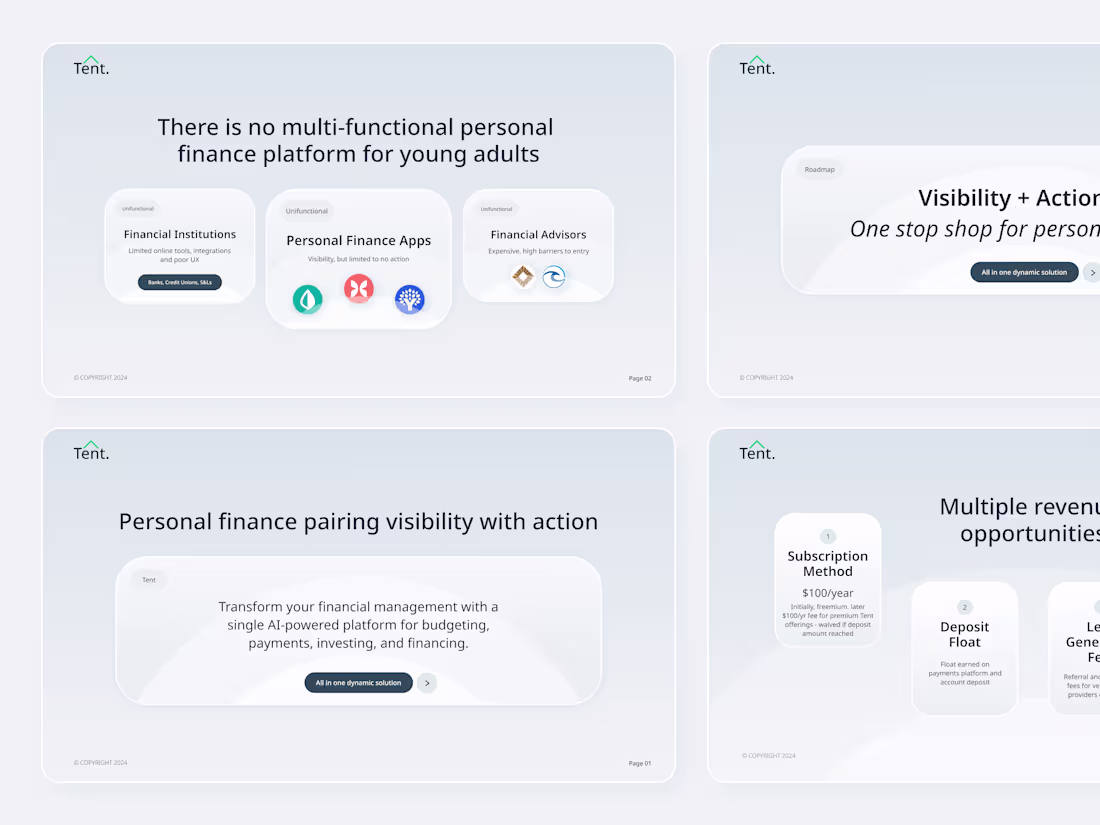Click the blue tree app icon
Viewport: 1100px width, 825px height.
coord(410,299)
